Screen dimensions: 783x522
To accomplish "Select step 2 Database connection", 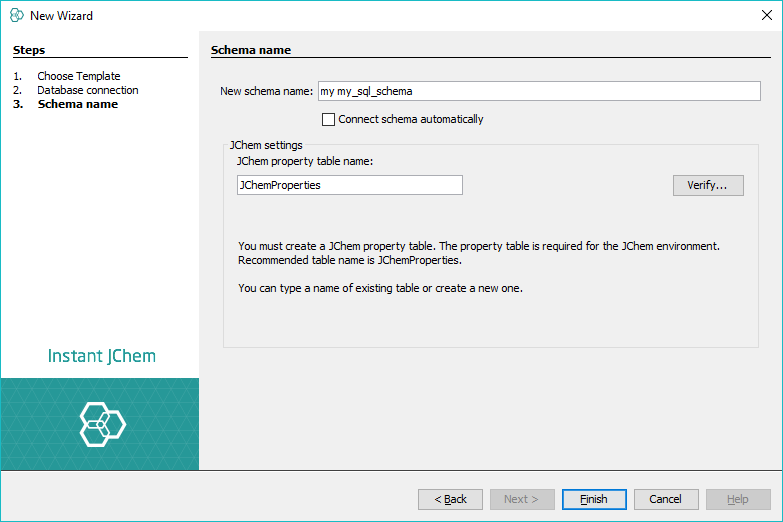I will pos(88,90).
